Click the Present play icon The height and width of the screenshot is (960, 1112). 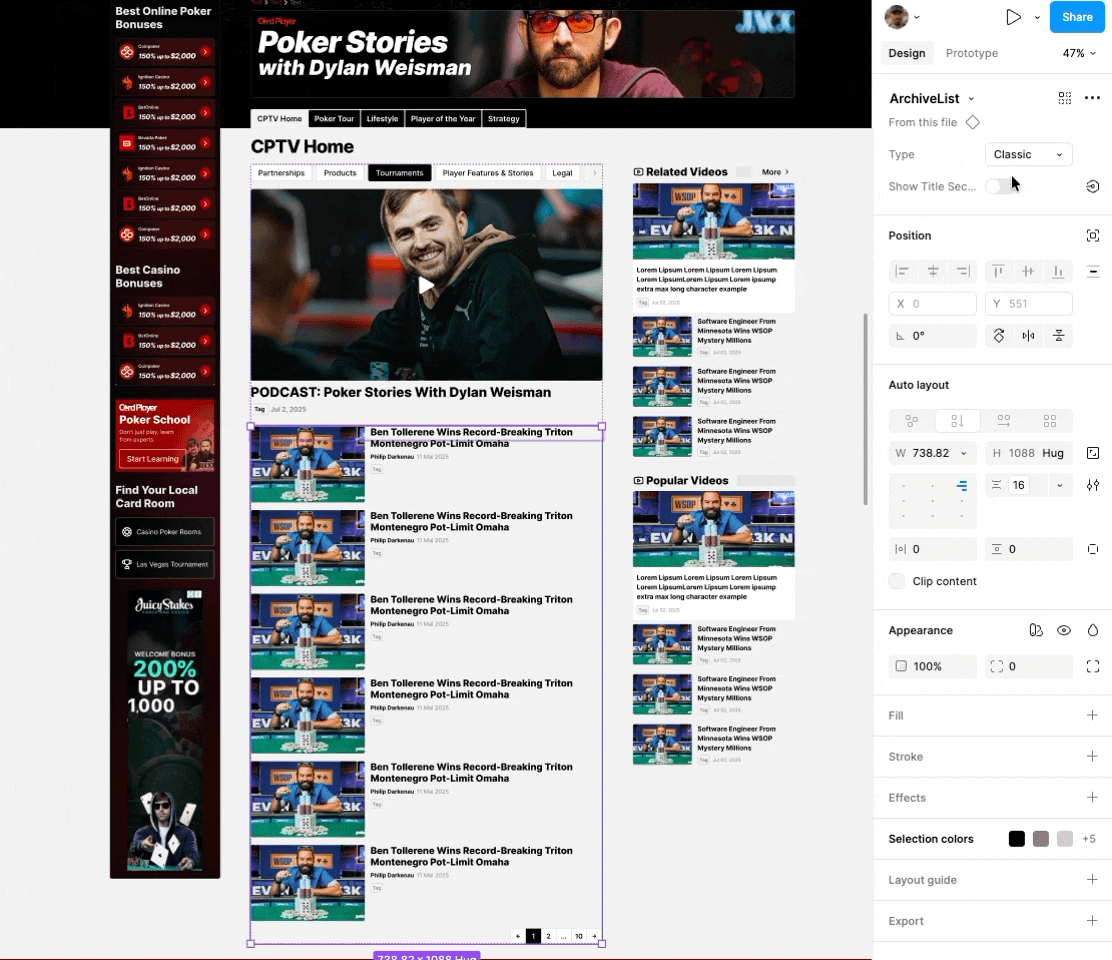(x=1013, y=17)
